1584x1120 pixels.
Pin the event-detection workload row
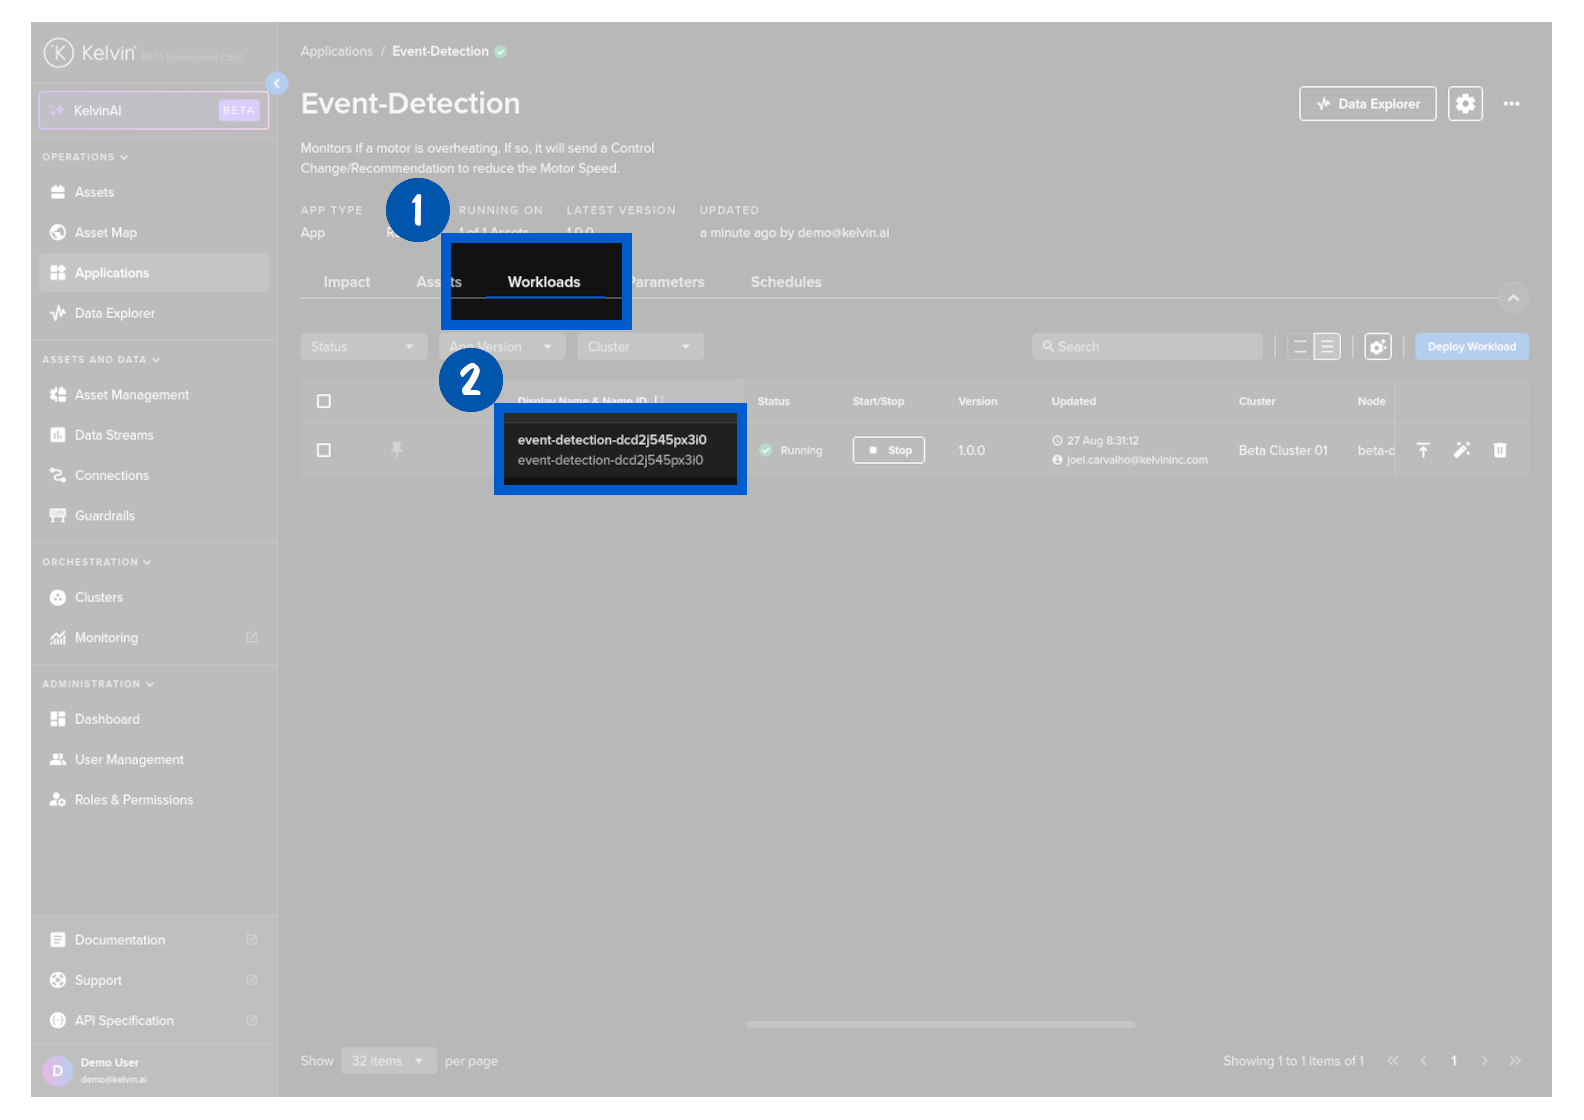(397, 450)
